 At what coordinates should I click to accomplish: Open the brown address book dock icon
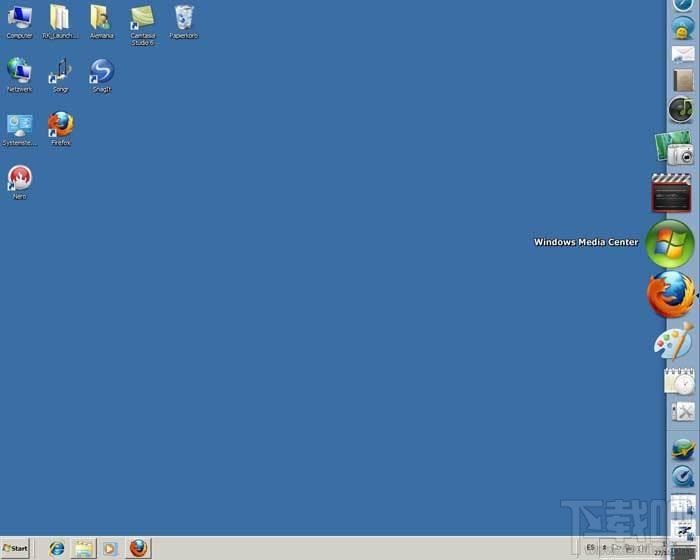pyautogui.click(x=683, y=81)
